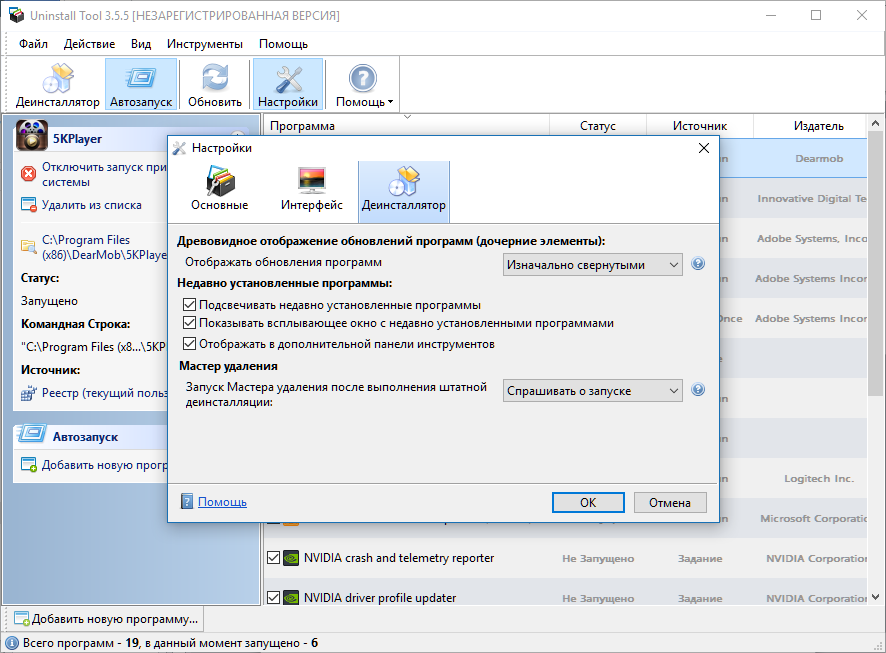
Task: Open the Инструменты menu
Action: point(205,44)
